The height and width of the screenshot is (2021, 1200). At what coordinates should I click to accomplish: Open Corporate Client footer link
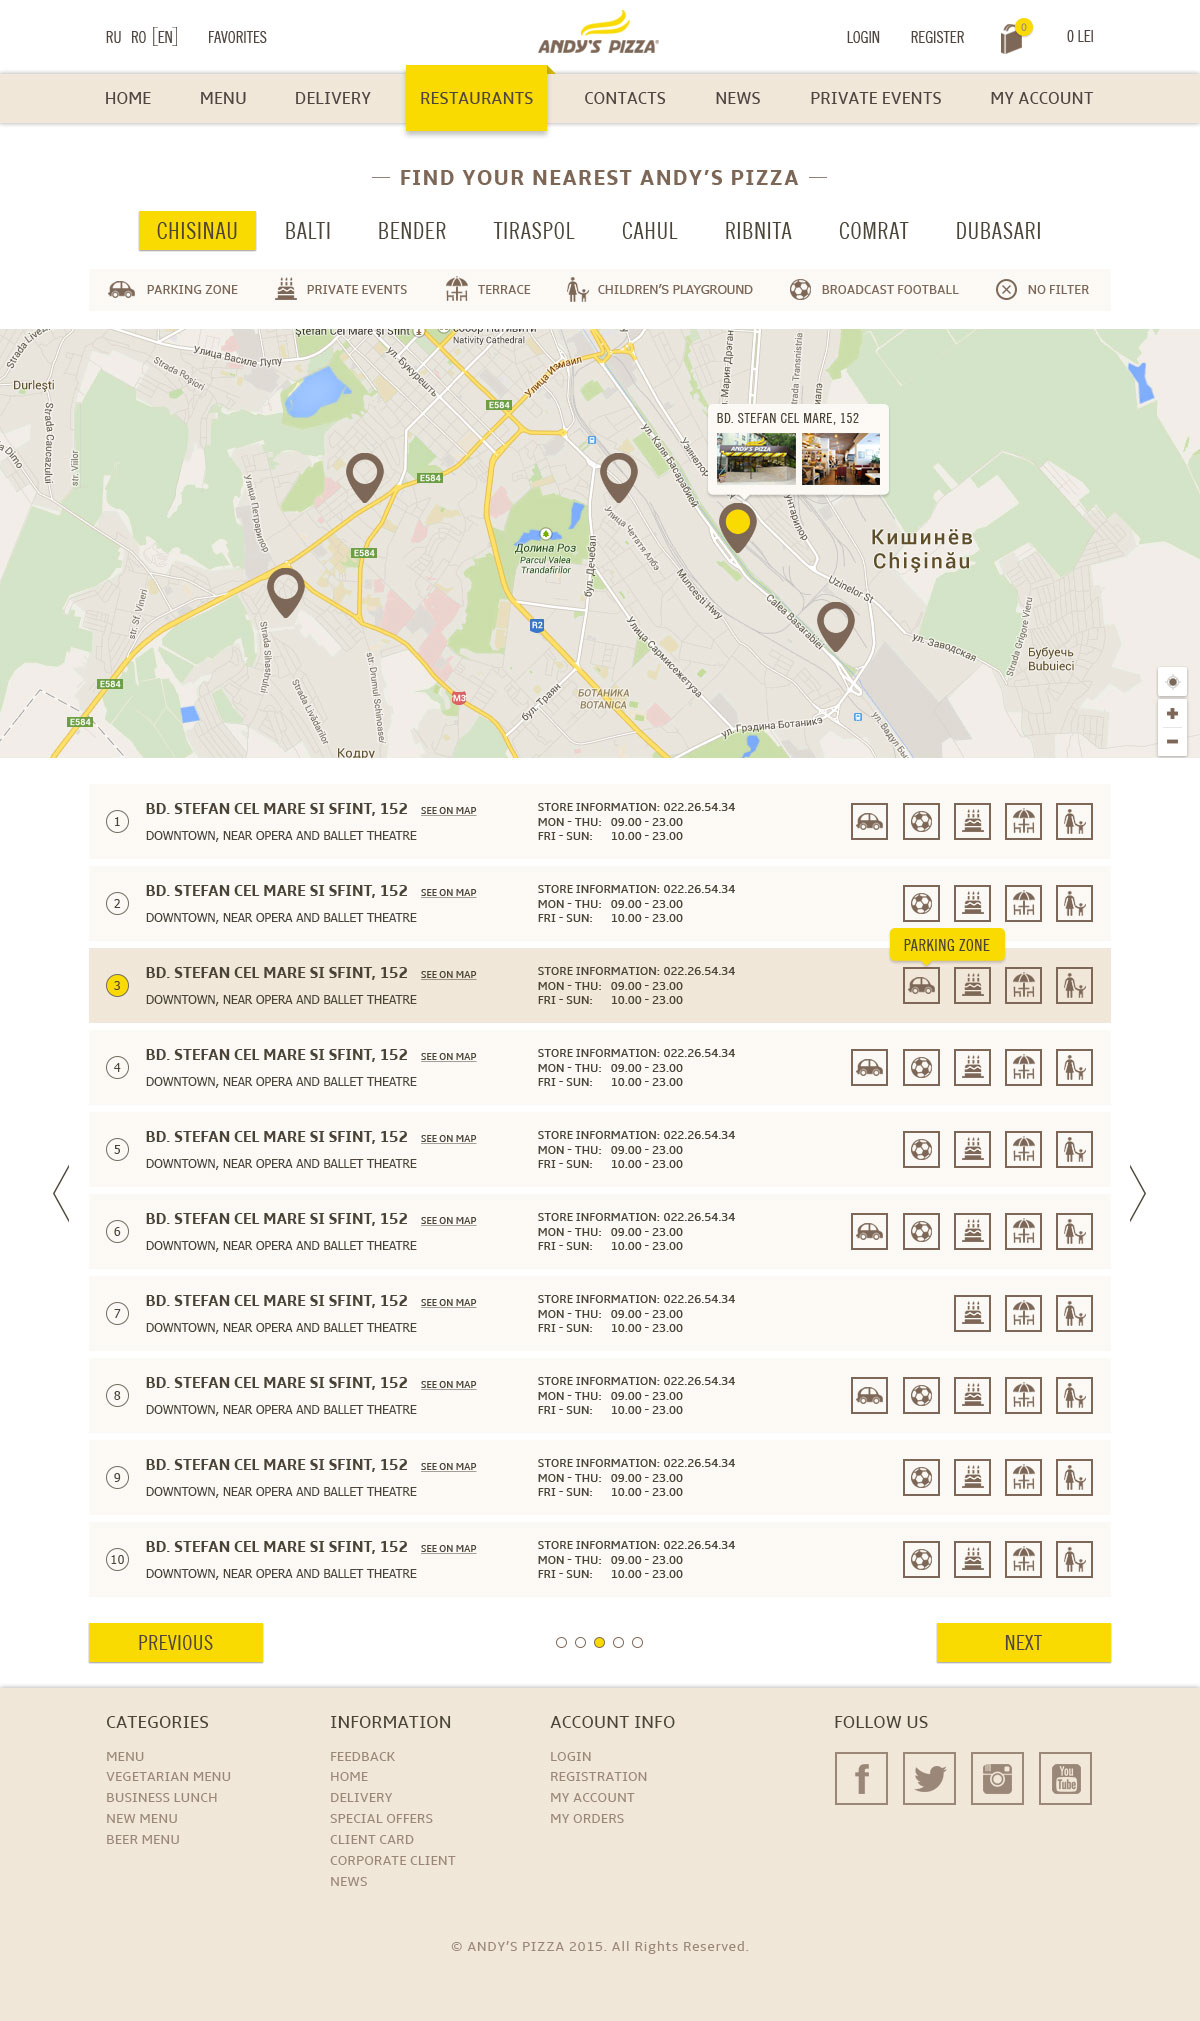click(393, 1861)
